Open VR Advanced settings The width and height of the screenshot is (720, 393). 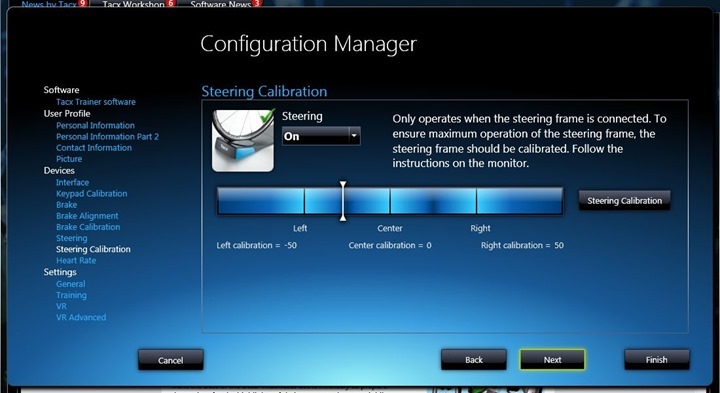pos(81,317)
